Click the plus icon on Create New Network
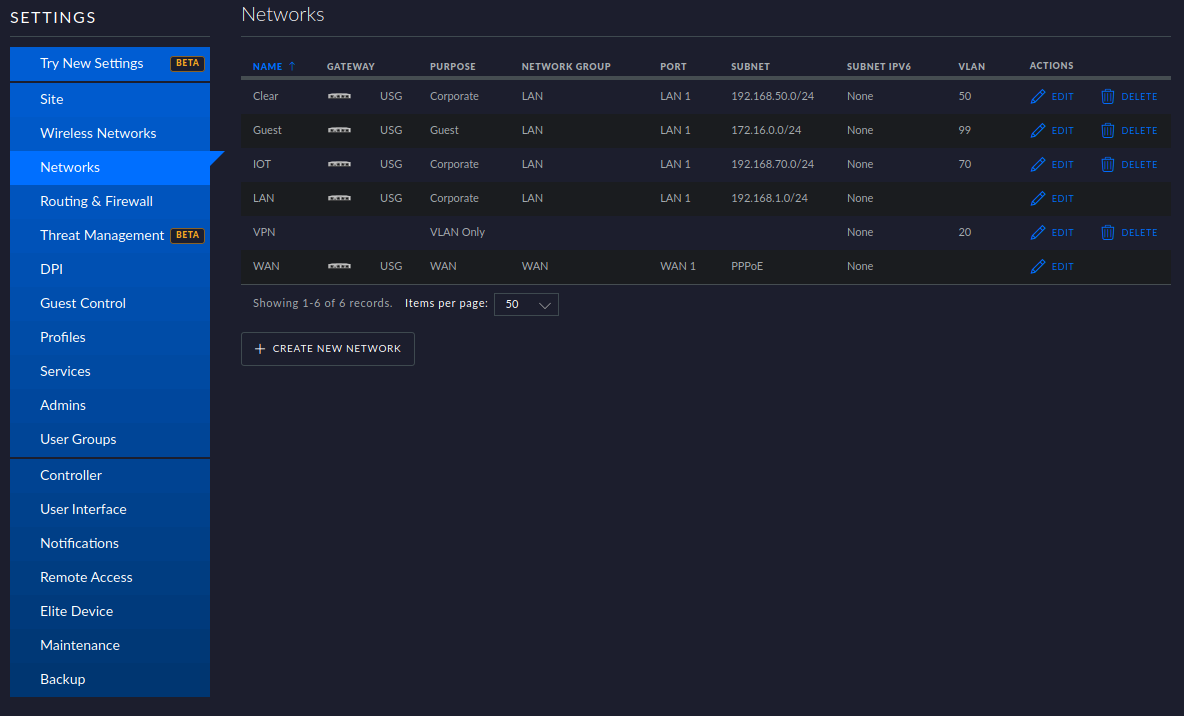Viewport: 1184px width, 716px height. tap(260, 349)
